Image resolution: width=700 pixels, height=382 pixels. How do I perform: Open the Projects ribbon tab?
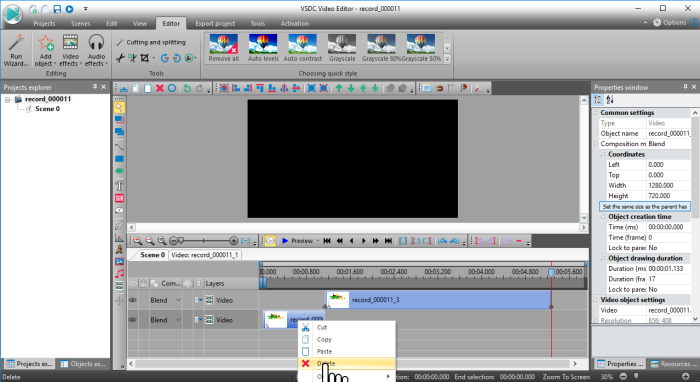[x=44, y=24]
